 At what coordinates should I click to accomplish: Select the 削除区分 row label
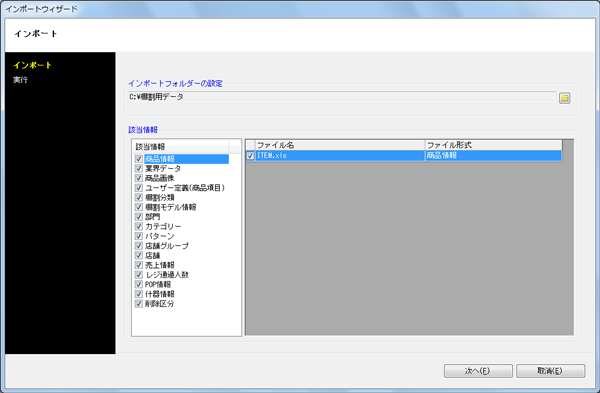(x=160, y=304)
